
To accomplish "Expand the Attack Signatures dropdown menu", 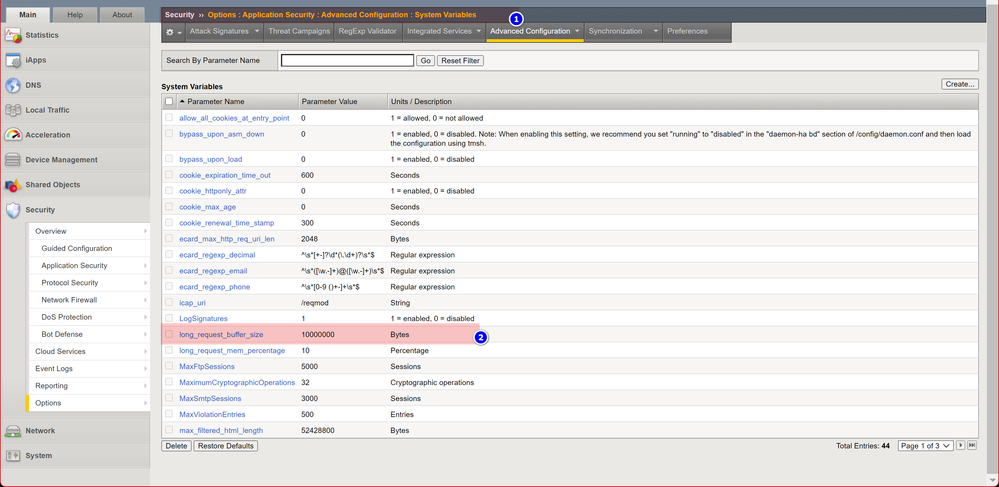I will pyautogui.click(x=257, y=32).
